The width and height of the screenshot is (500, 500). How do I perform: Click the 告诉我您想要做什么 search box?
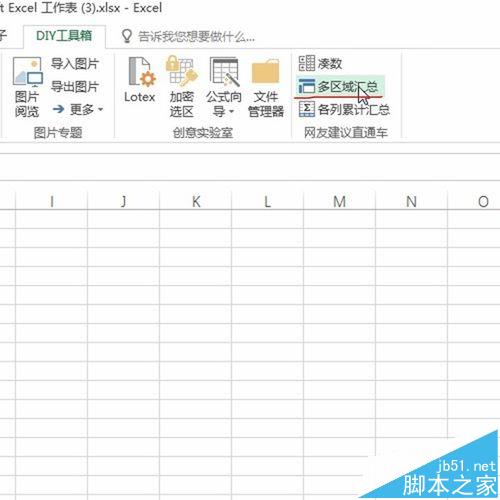(x=196, y=36)
